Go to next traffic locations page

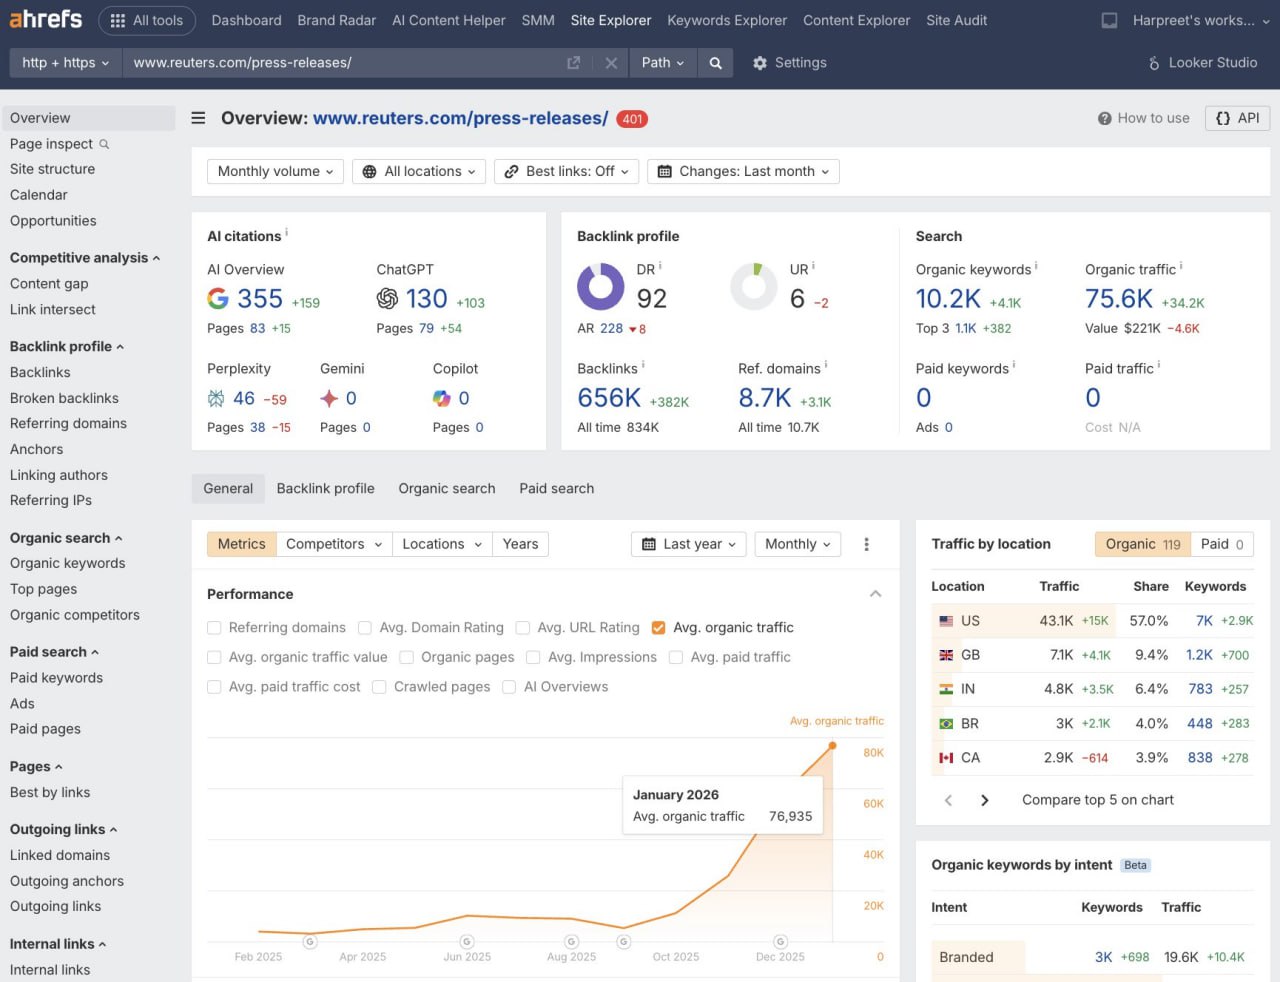pyautogui.click(x=985, y=800)
